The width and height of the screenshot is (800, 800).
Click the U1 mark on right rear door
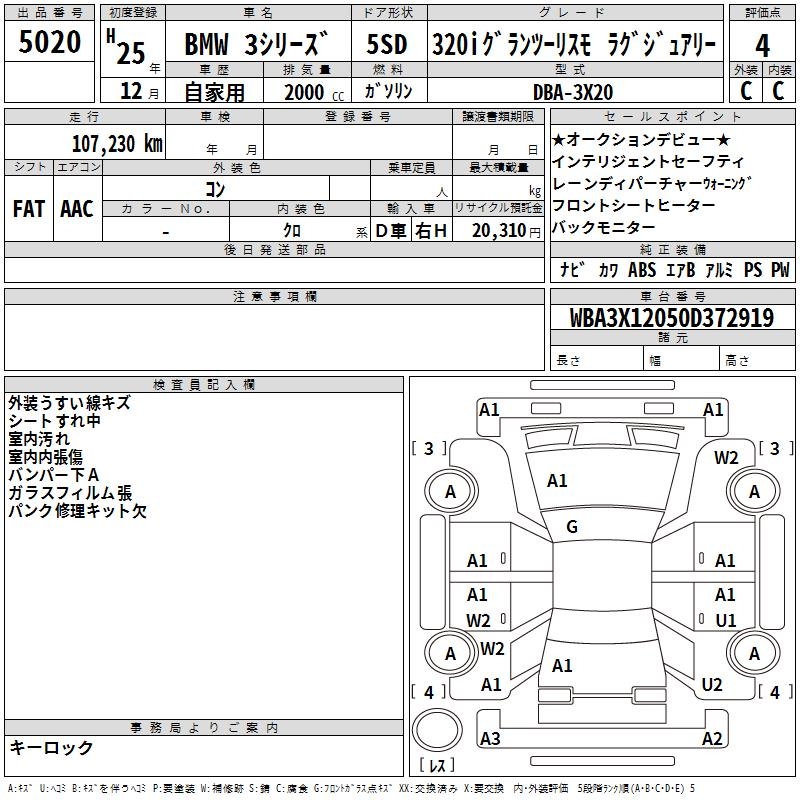tap(726, 620)
